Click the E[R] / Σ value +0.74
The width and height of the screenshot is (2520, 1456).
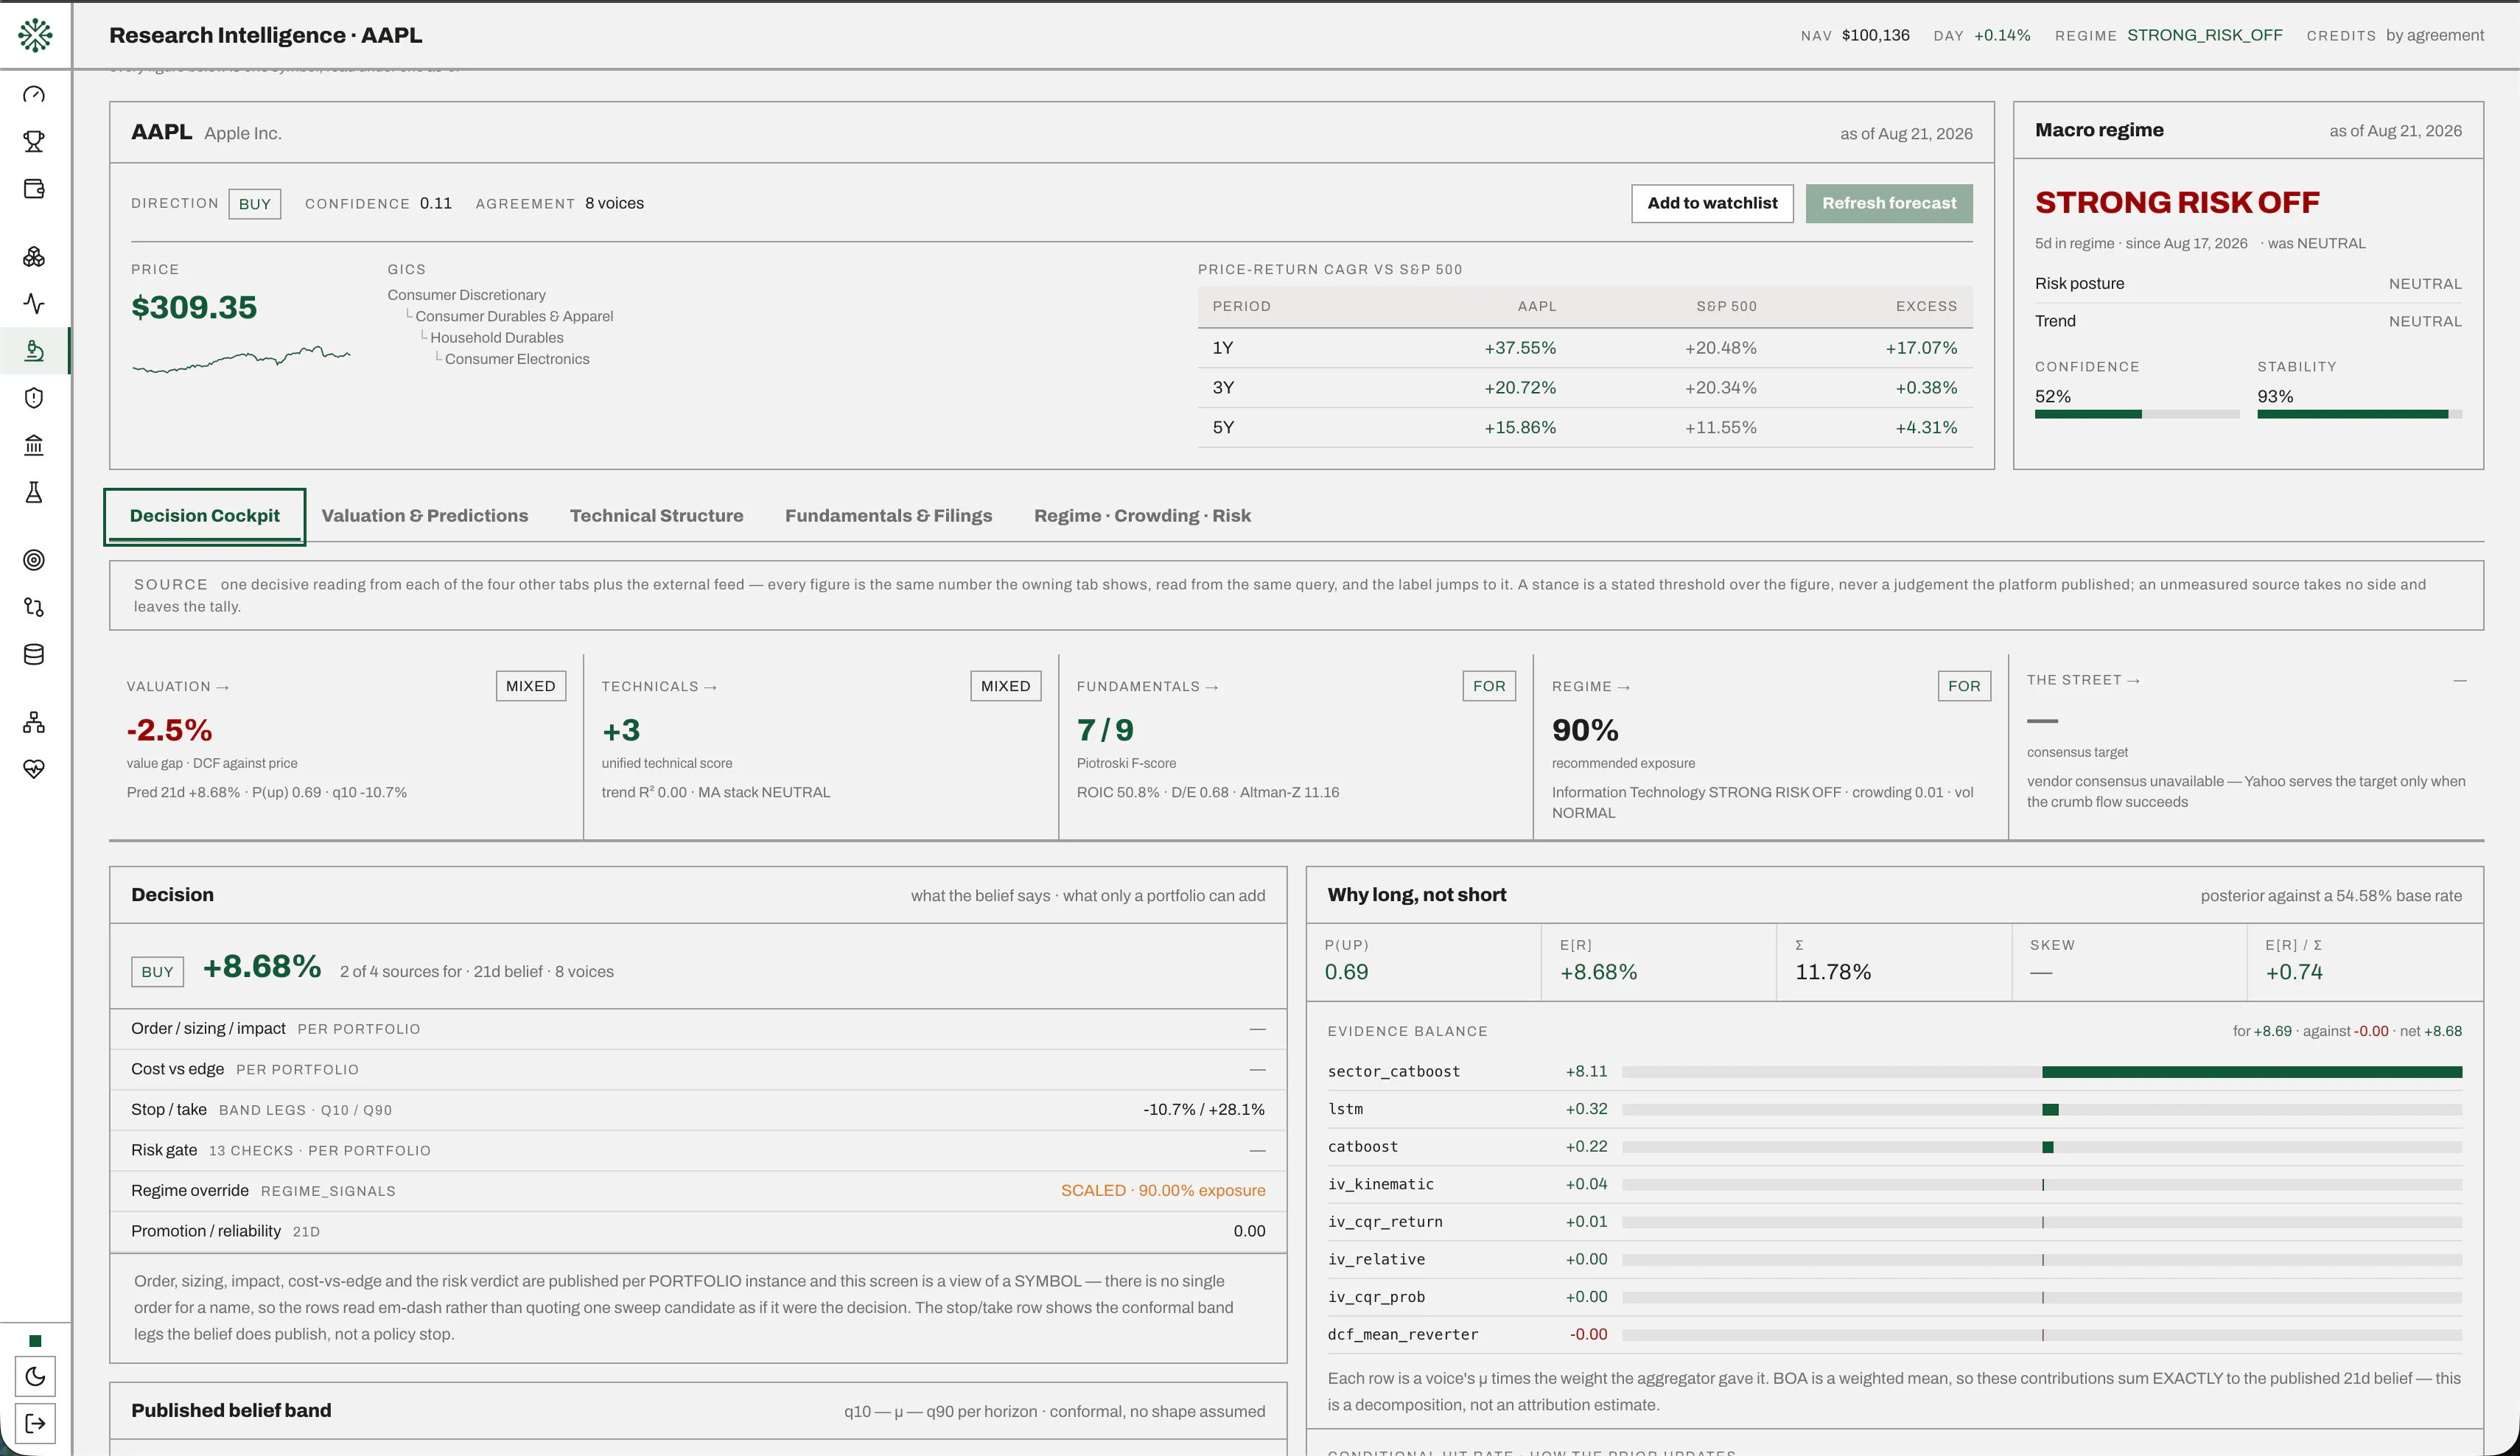(x=2294, y=972)
